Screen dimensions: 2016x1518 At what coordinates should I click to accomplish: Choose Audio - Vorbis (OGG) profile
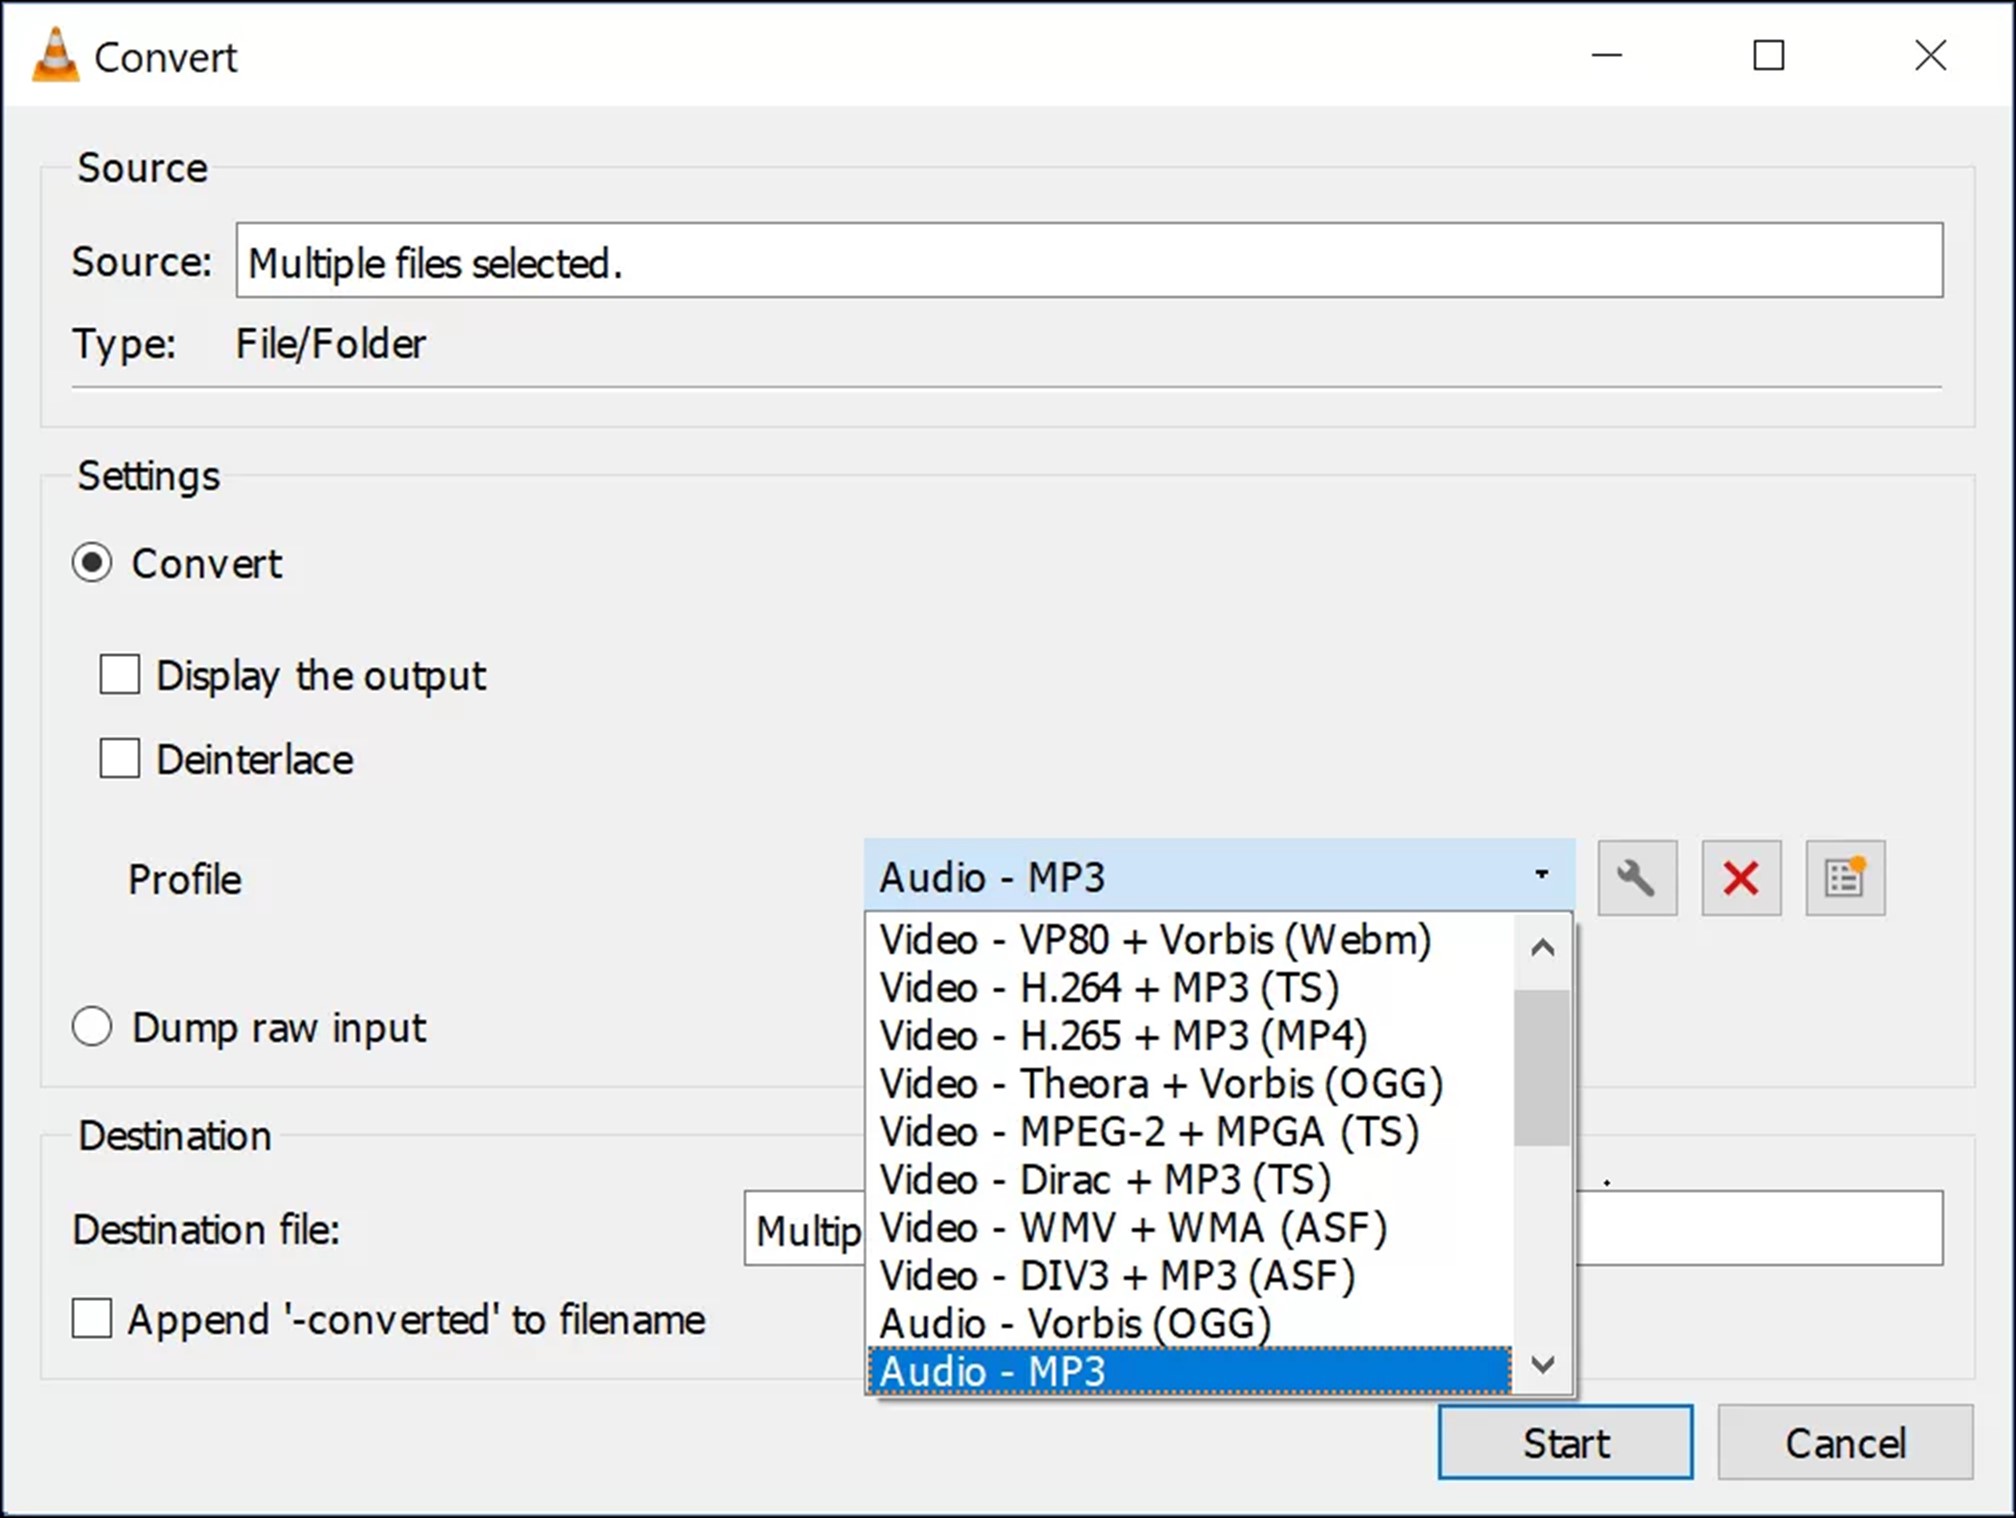tap(1074, 1323)
